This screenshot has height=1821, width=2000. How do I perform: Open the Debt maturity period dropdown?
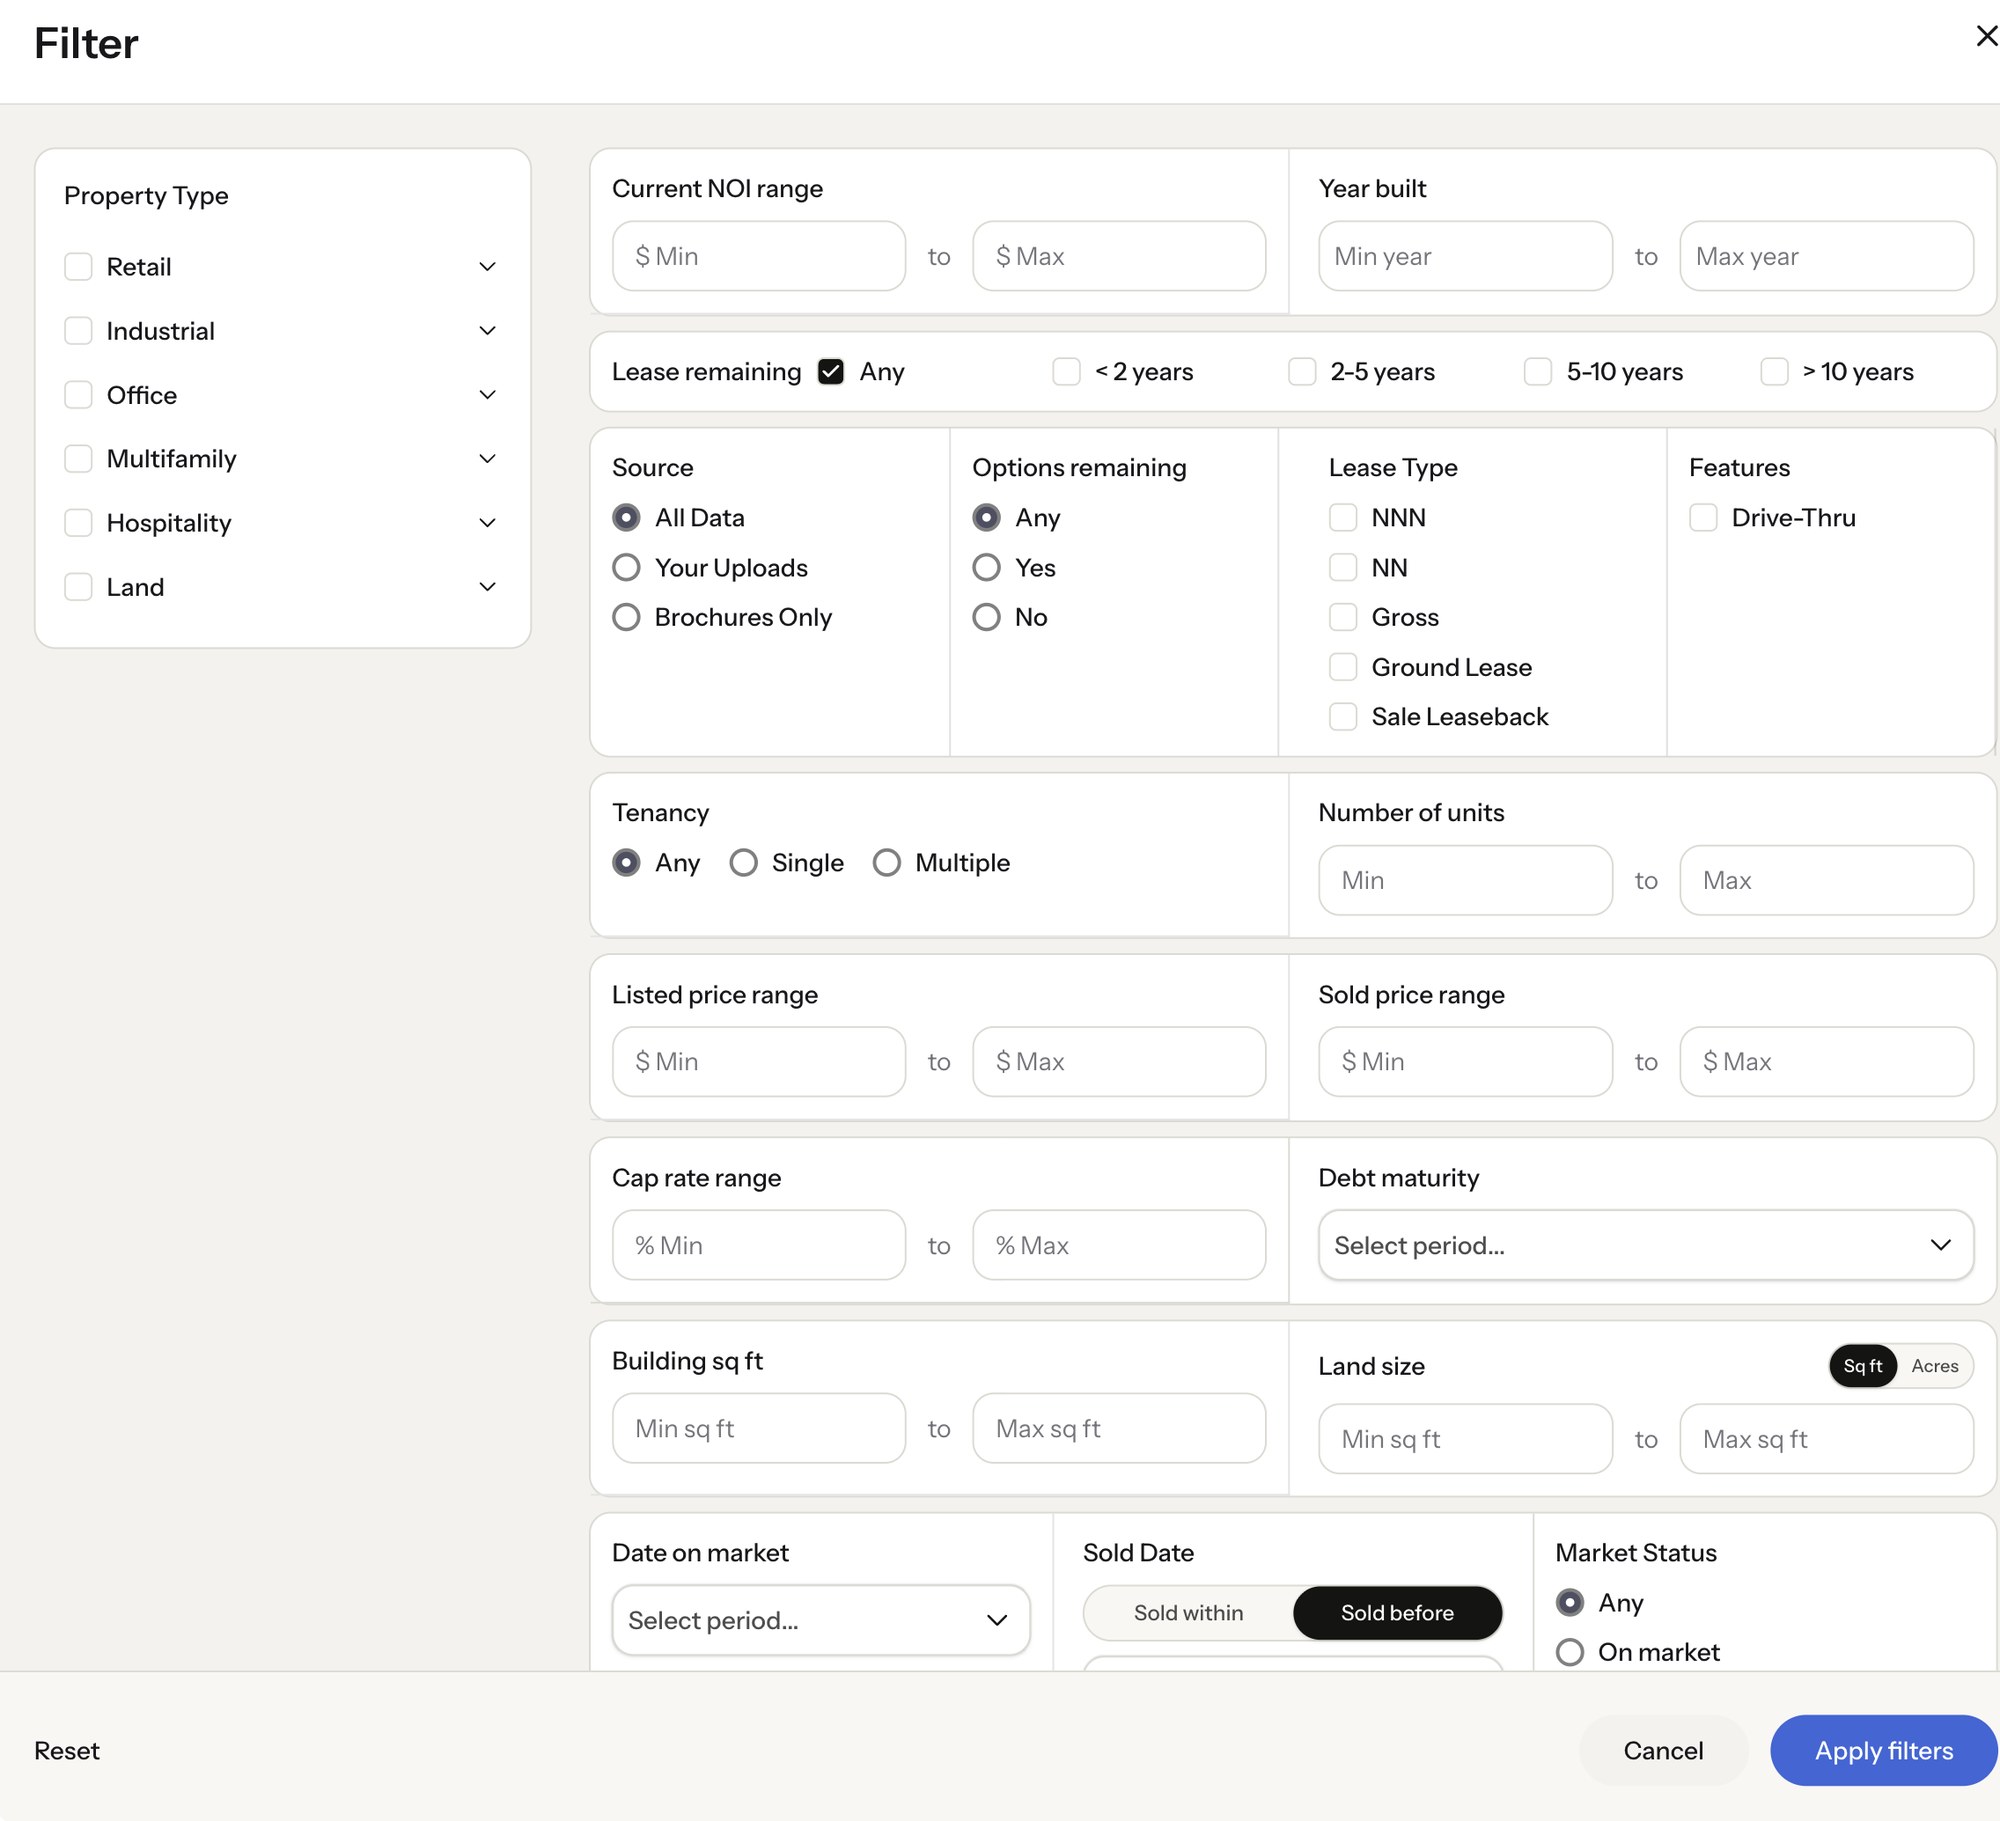pos(1646,1245)
